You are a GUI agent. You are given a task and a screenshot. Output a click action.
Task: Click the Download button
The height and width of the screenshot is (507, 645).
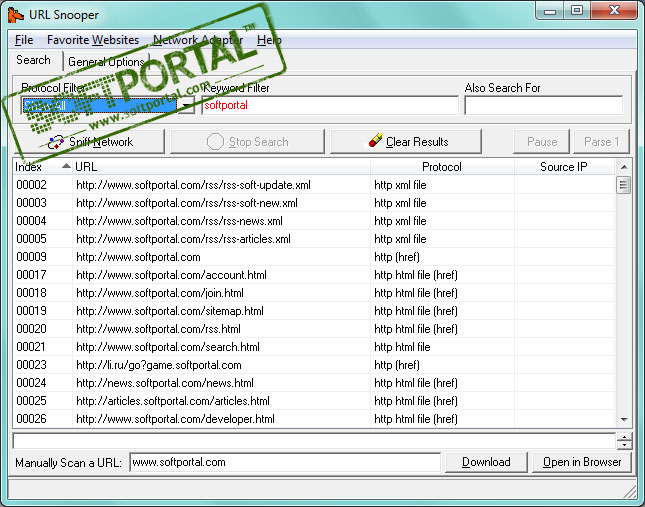tap(486, 462)
